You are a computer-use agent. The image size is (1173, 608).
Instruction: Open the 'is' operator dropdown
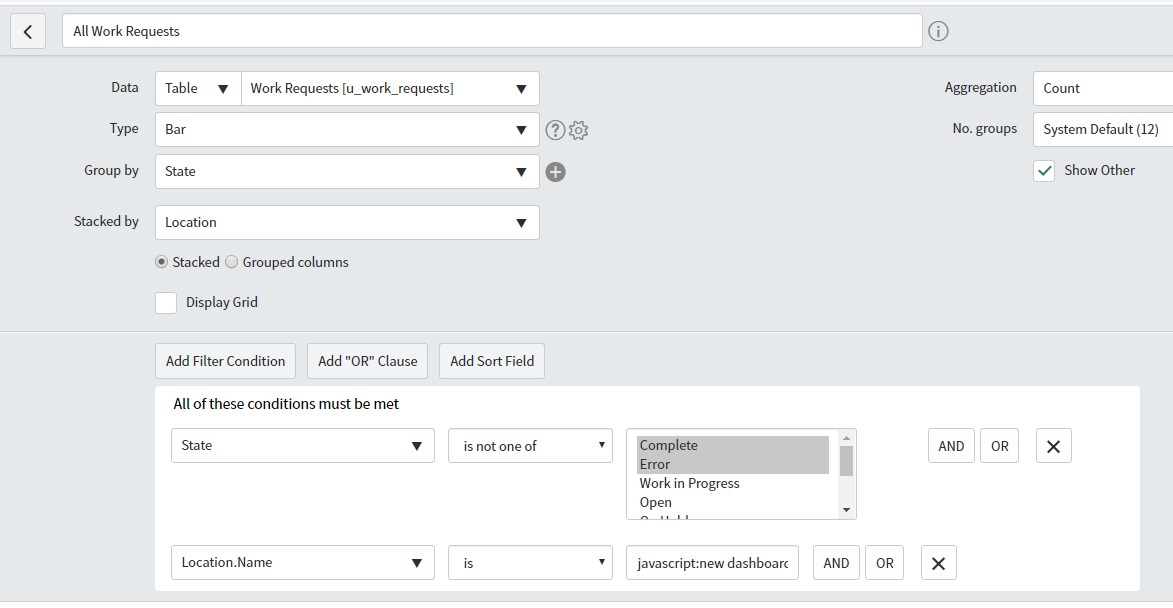(x=530, y=562)
